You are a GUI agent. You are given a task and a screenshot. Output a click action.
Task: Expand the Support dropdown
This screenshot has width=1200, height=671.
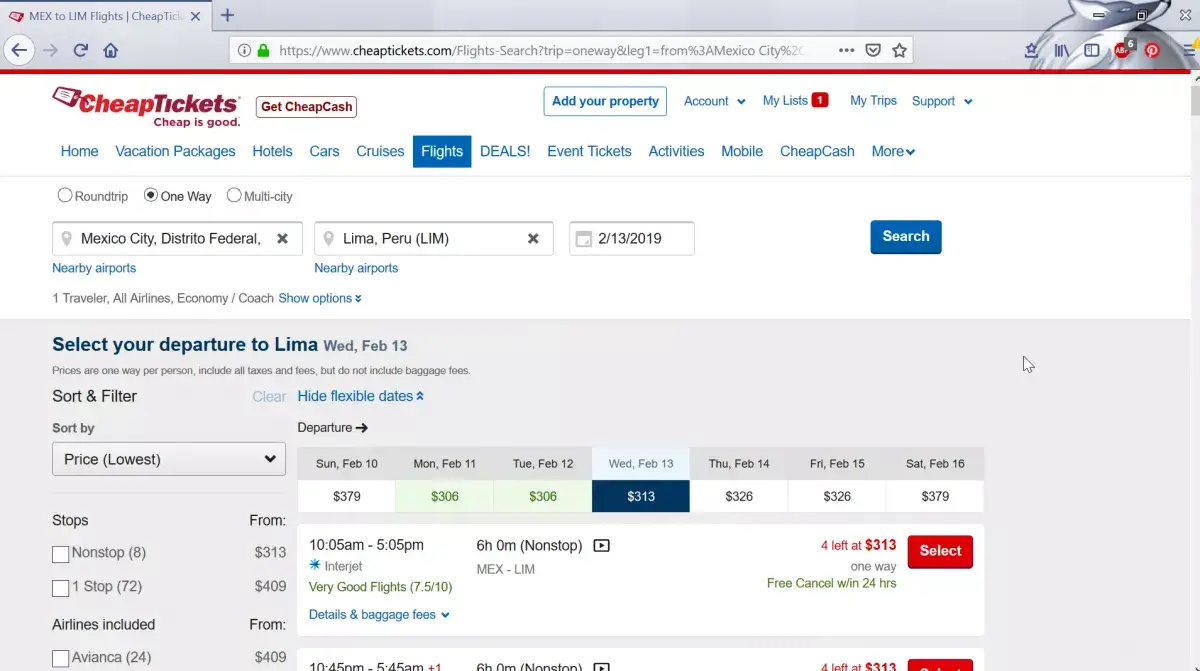(942, 101)
